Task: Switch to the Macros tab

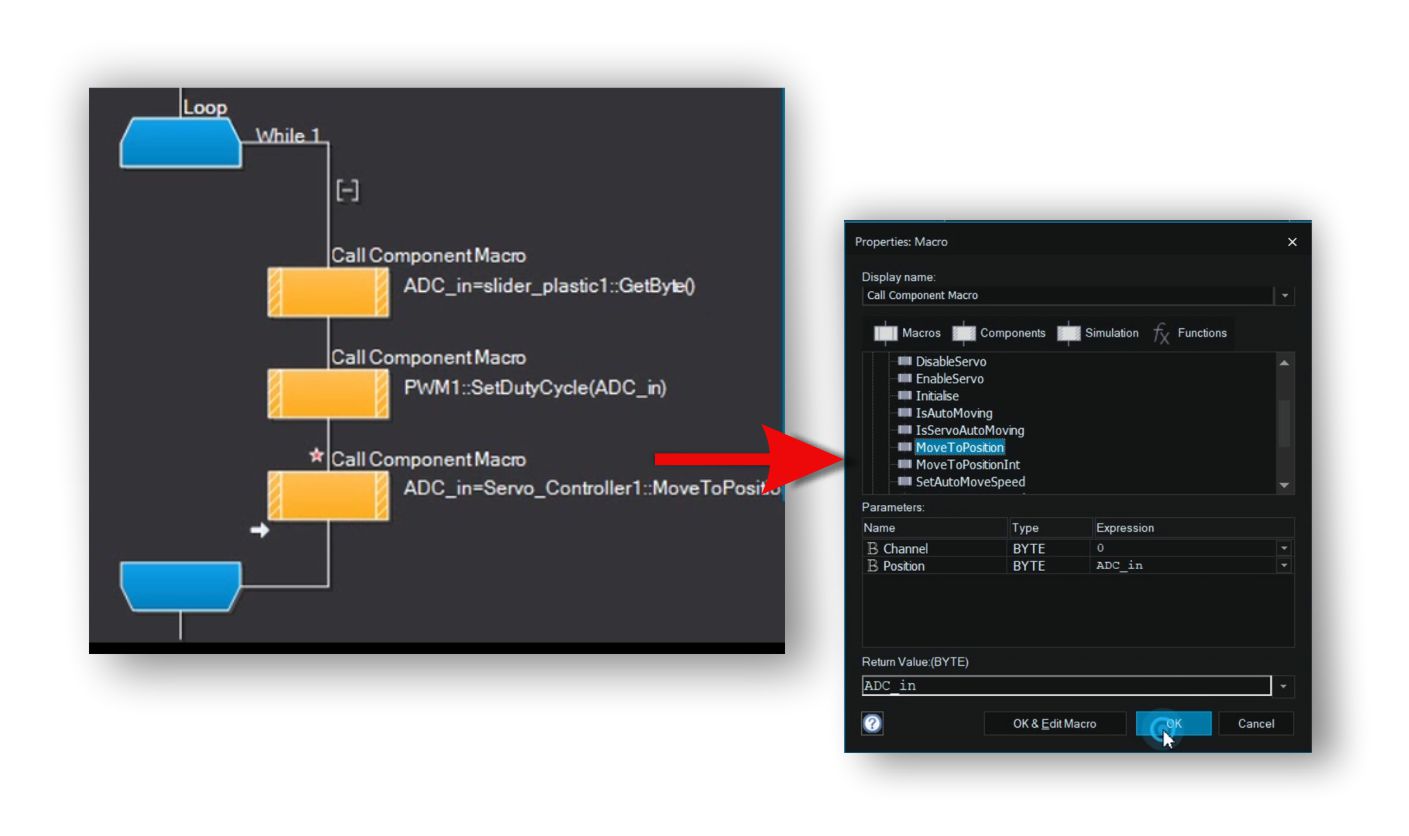Action: click(x=907, y=333)
